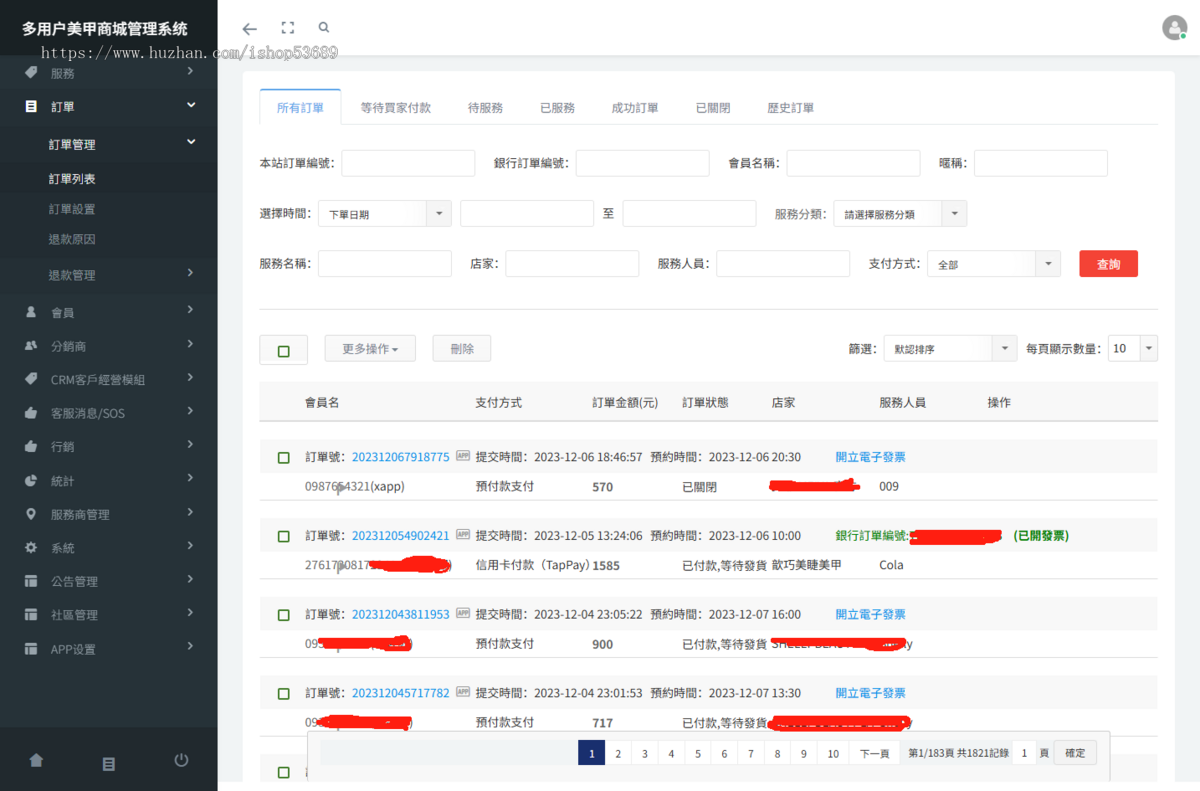Click the 服務人員 input field
This screenshot has height=791, width=1200.
(x=783, y=264)
